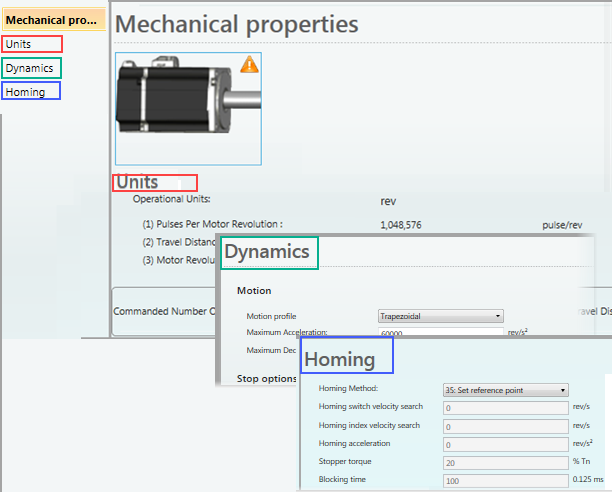Screen dimensions: 612x492
Task: Open the Motion profile Trapezoidal dropdown
Action: (x=441, y=316)
